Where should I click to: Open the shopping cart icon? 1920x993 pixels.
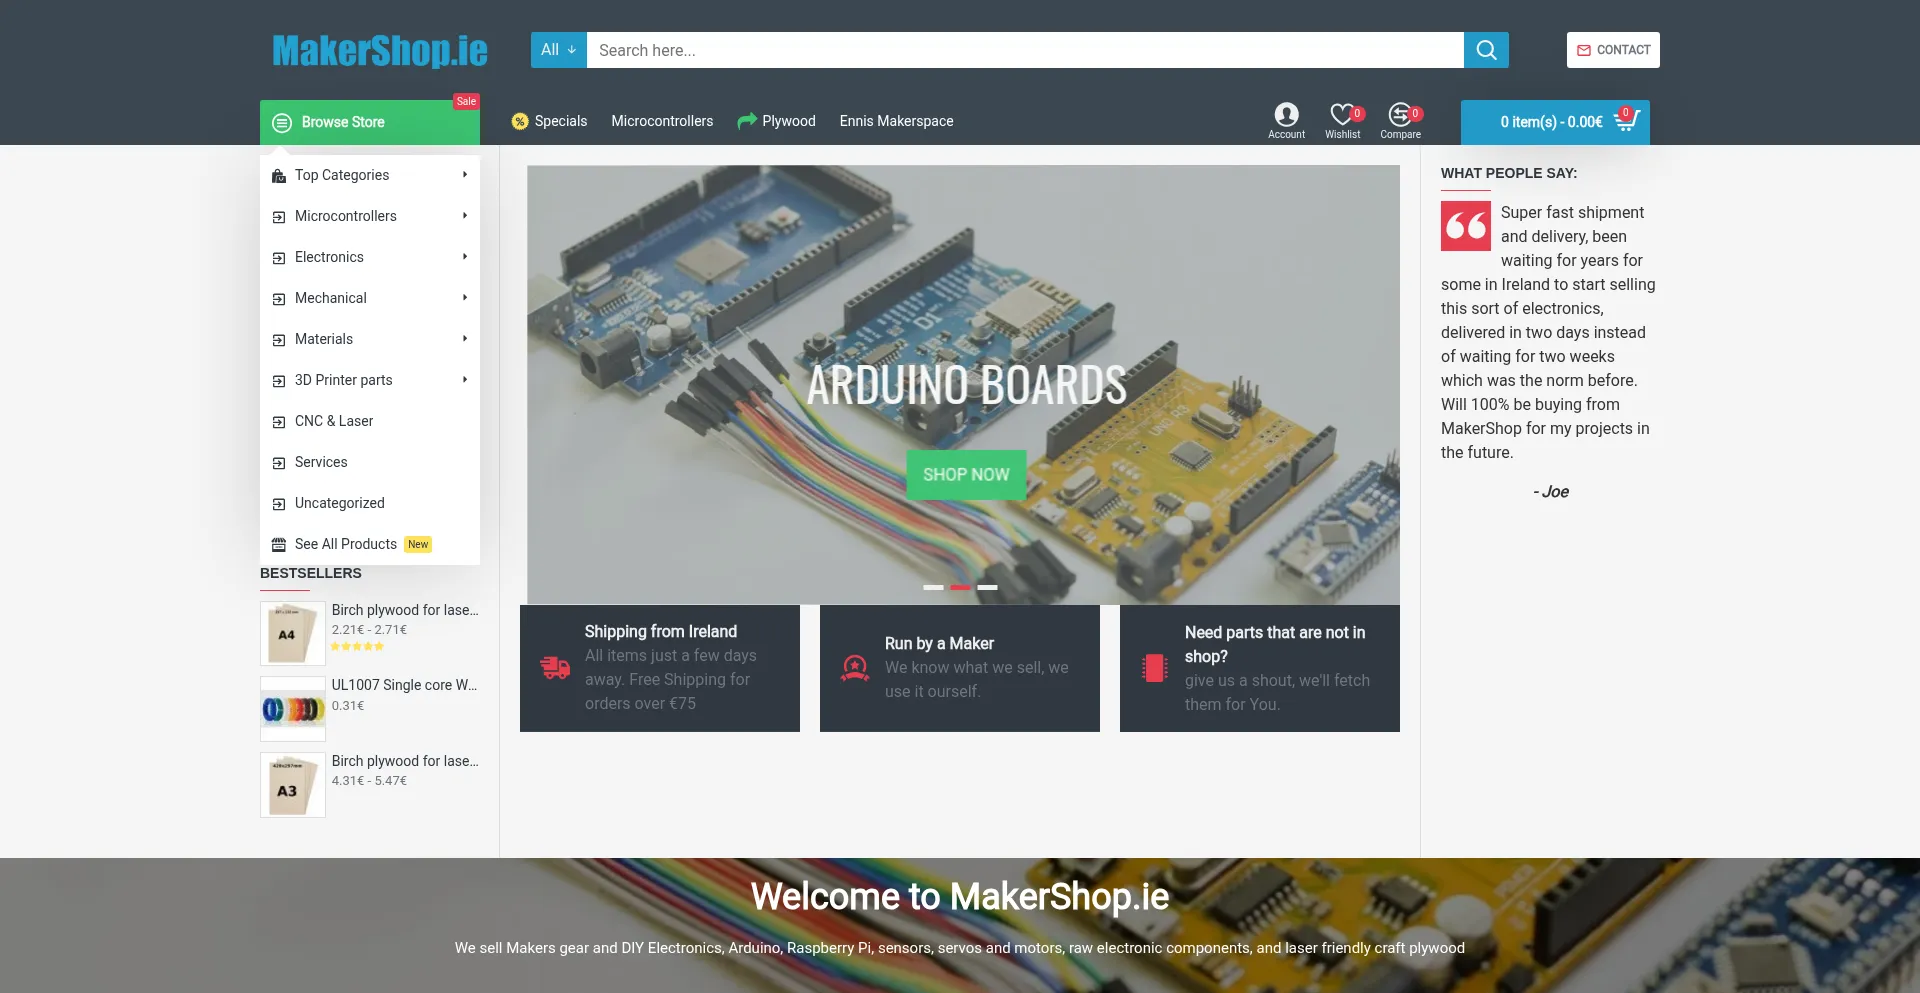coord(1626,121)
